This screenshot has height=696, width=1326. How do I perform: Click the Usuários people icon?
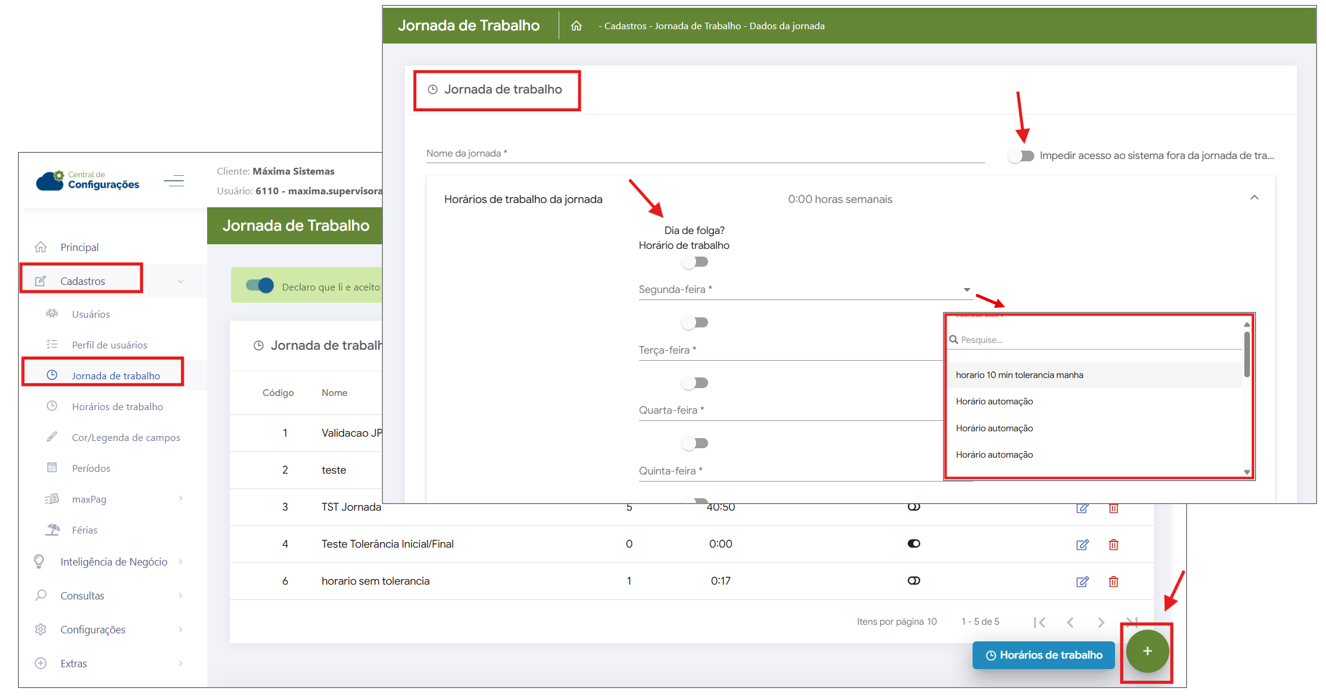52,314
